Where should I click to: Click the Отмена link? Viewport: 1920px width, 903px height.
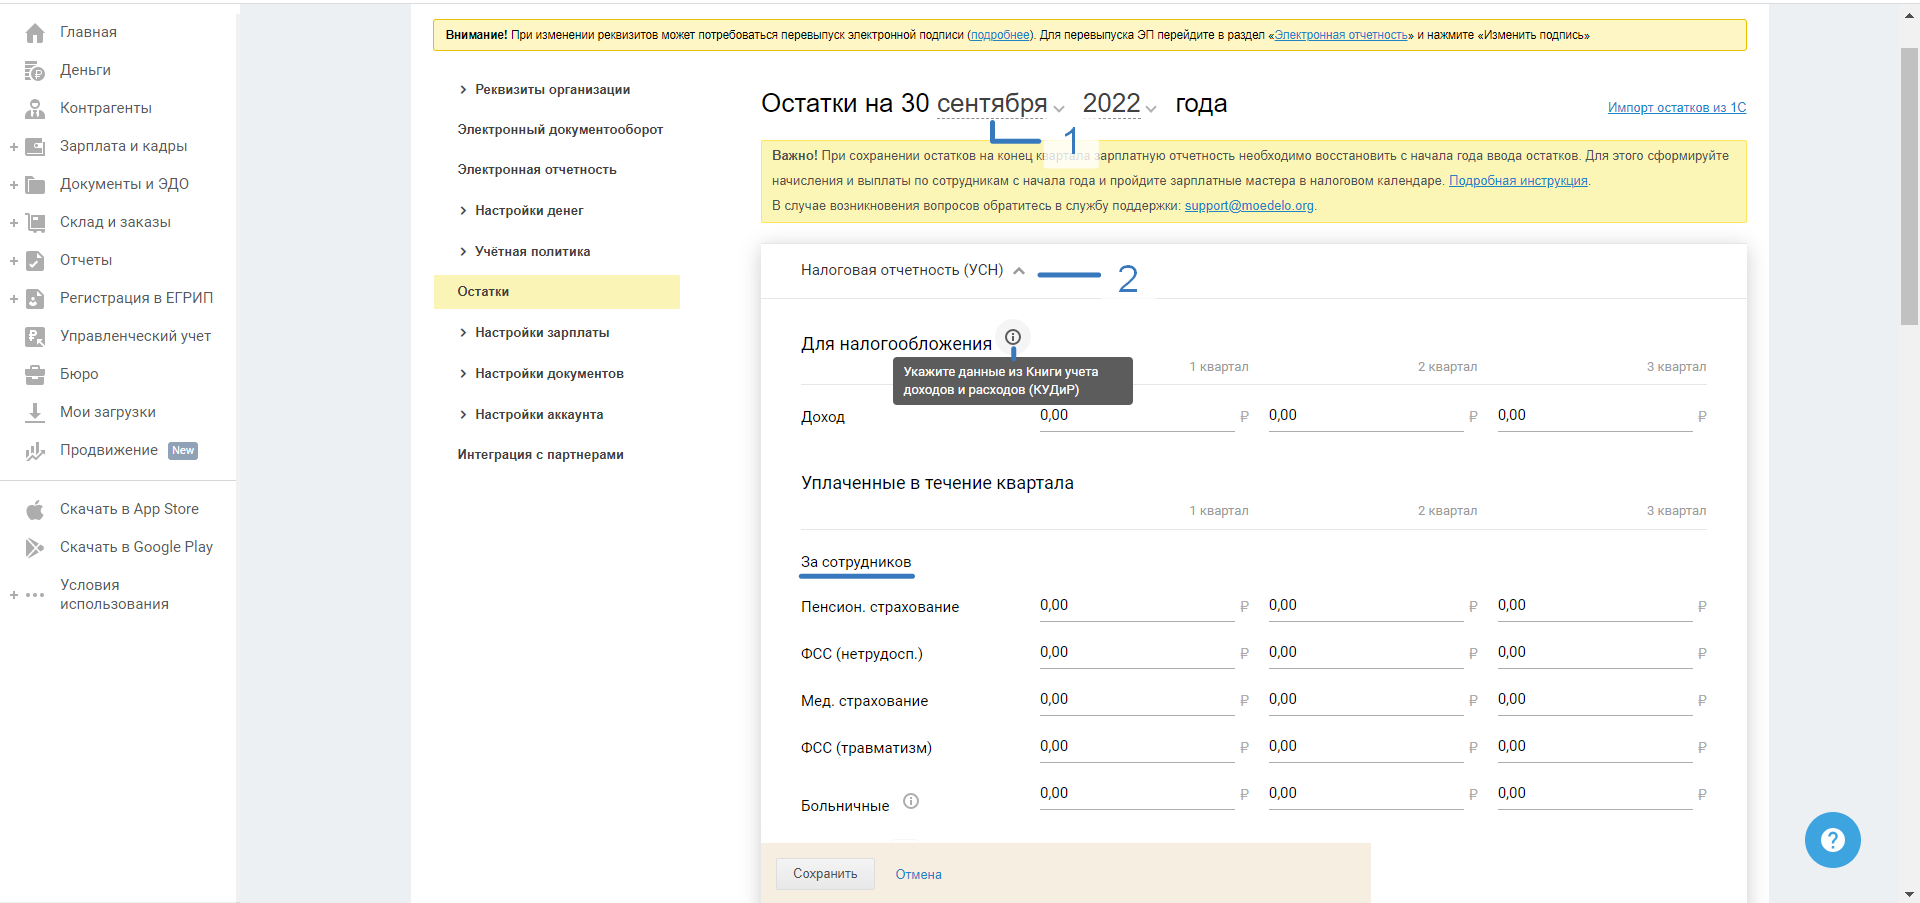tap(918, 875)
